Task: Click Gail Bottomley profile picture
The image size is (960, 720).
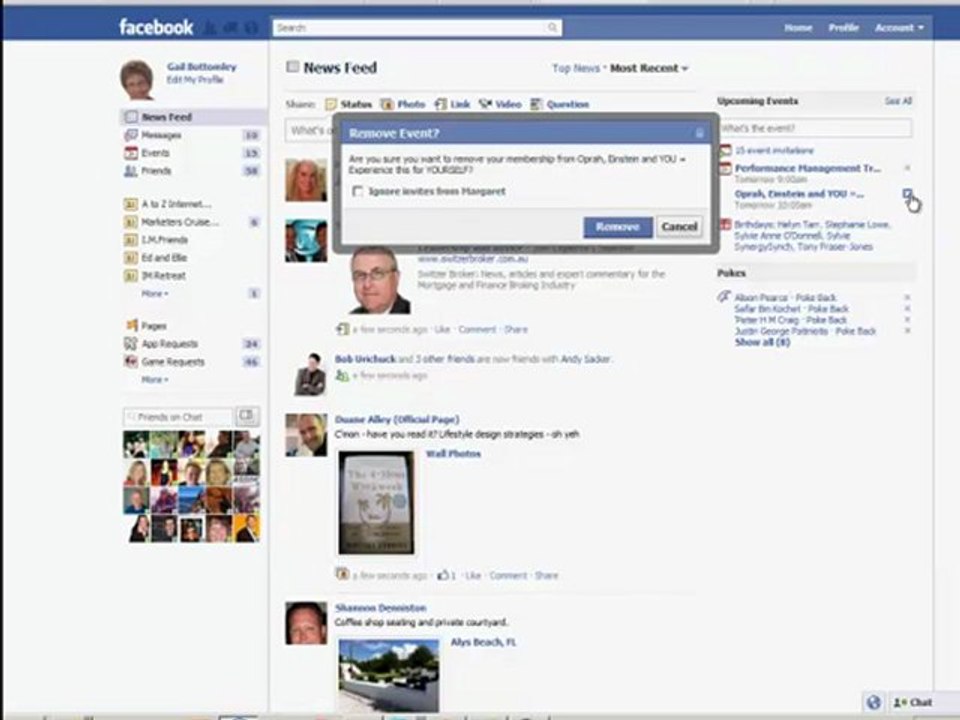Action: tap(137, 80)
